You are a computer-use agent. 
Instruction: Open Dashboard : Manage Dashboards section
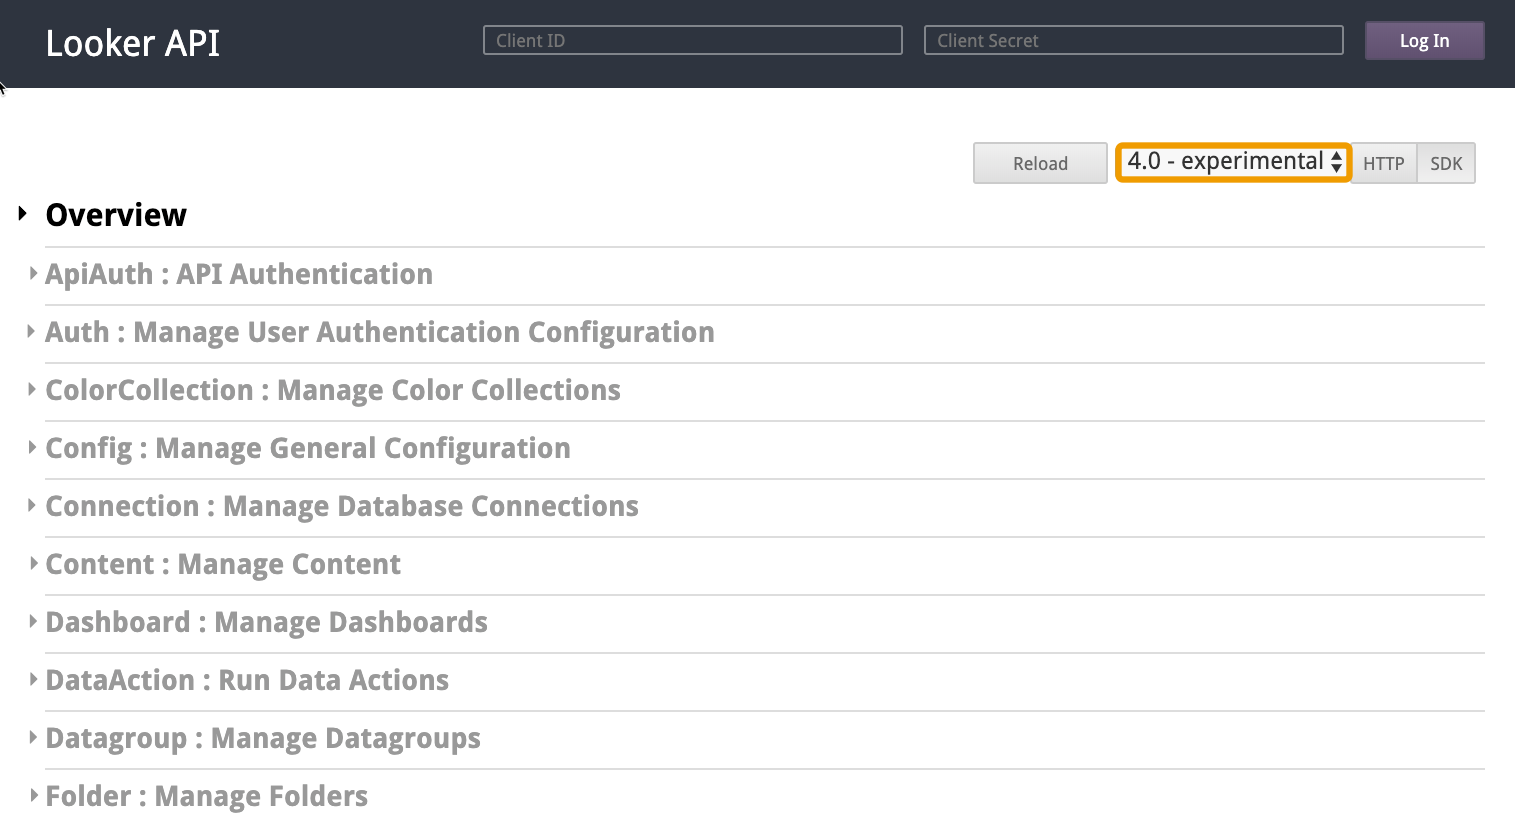[266, 622]
